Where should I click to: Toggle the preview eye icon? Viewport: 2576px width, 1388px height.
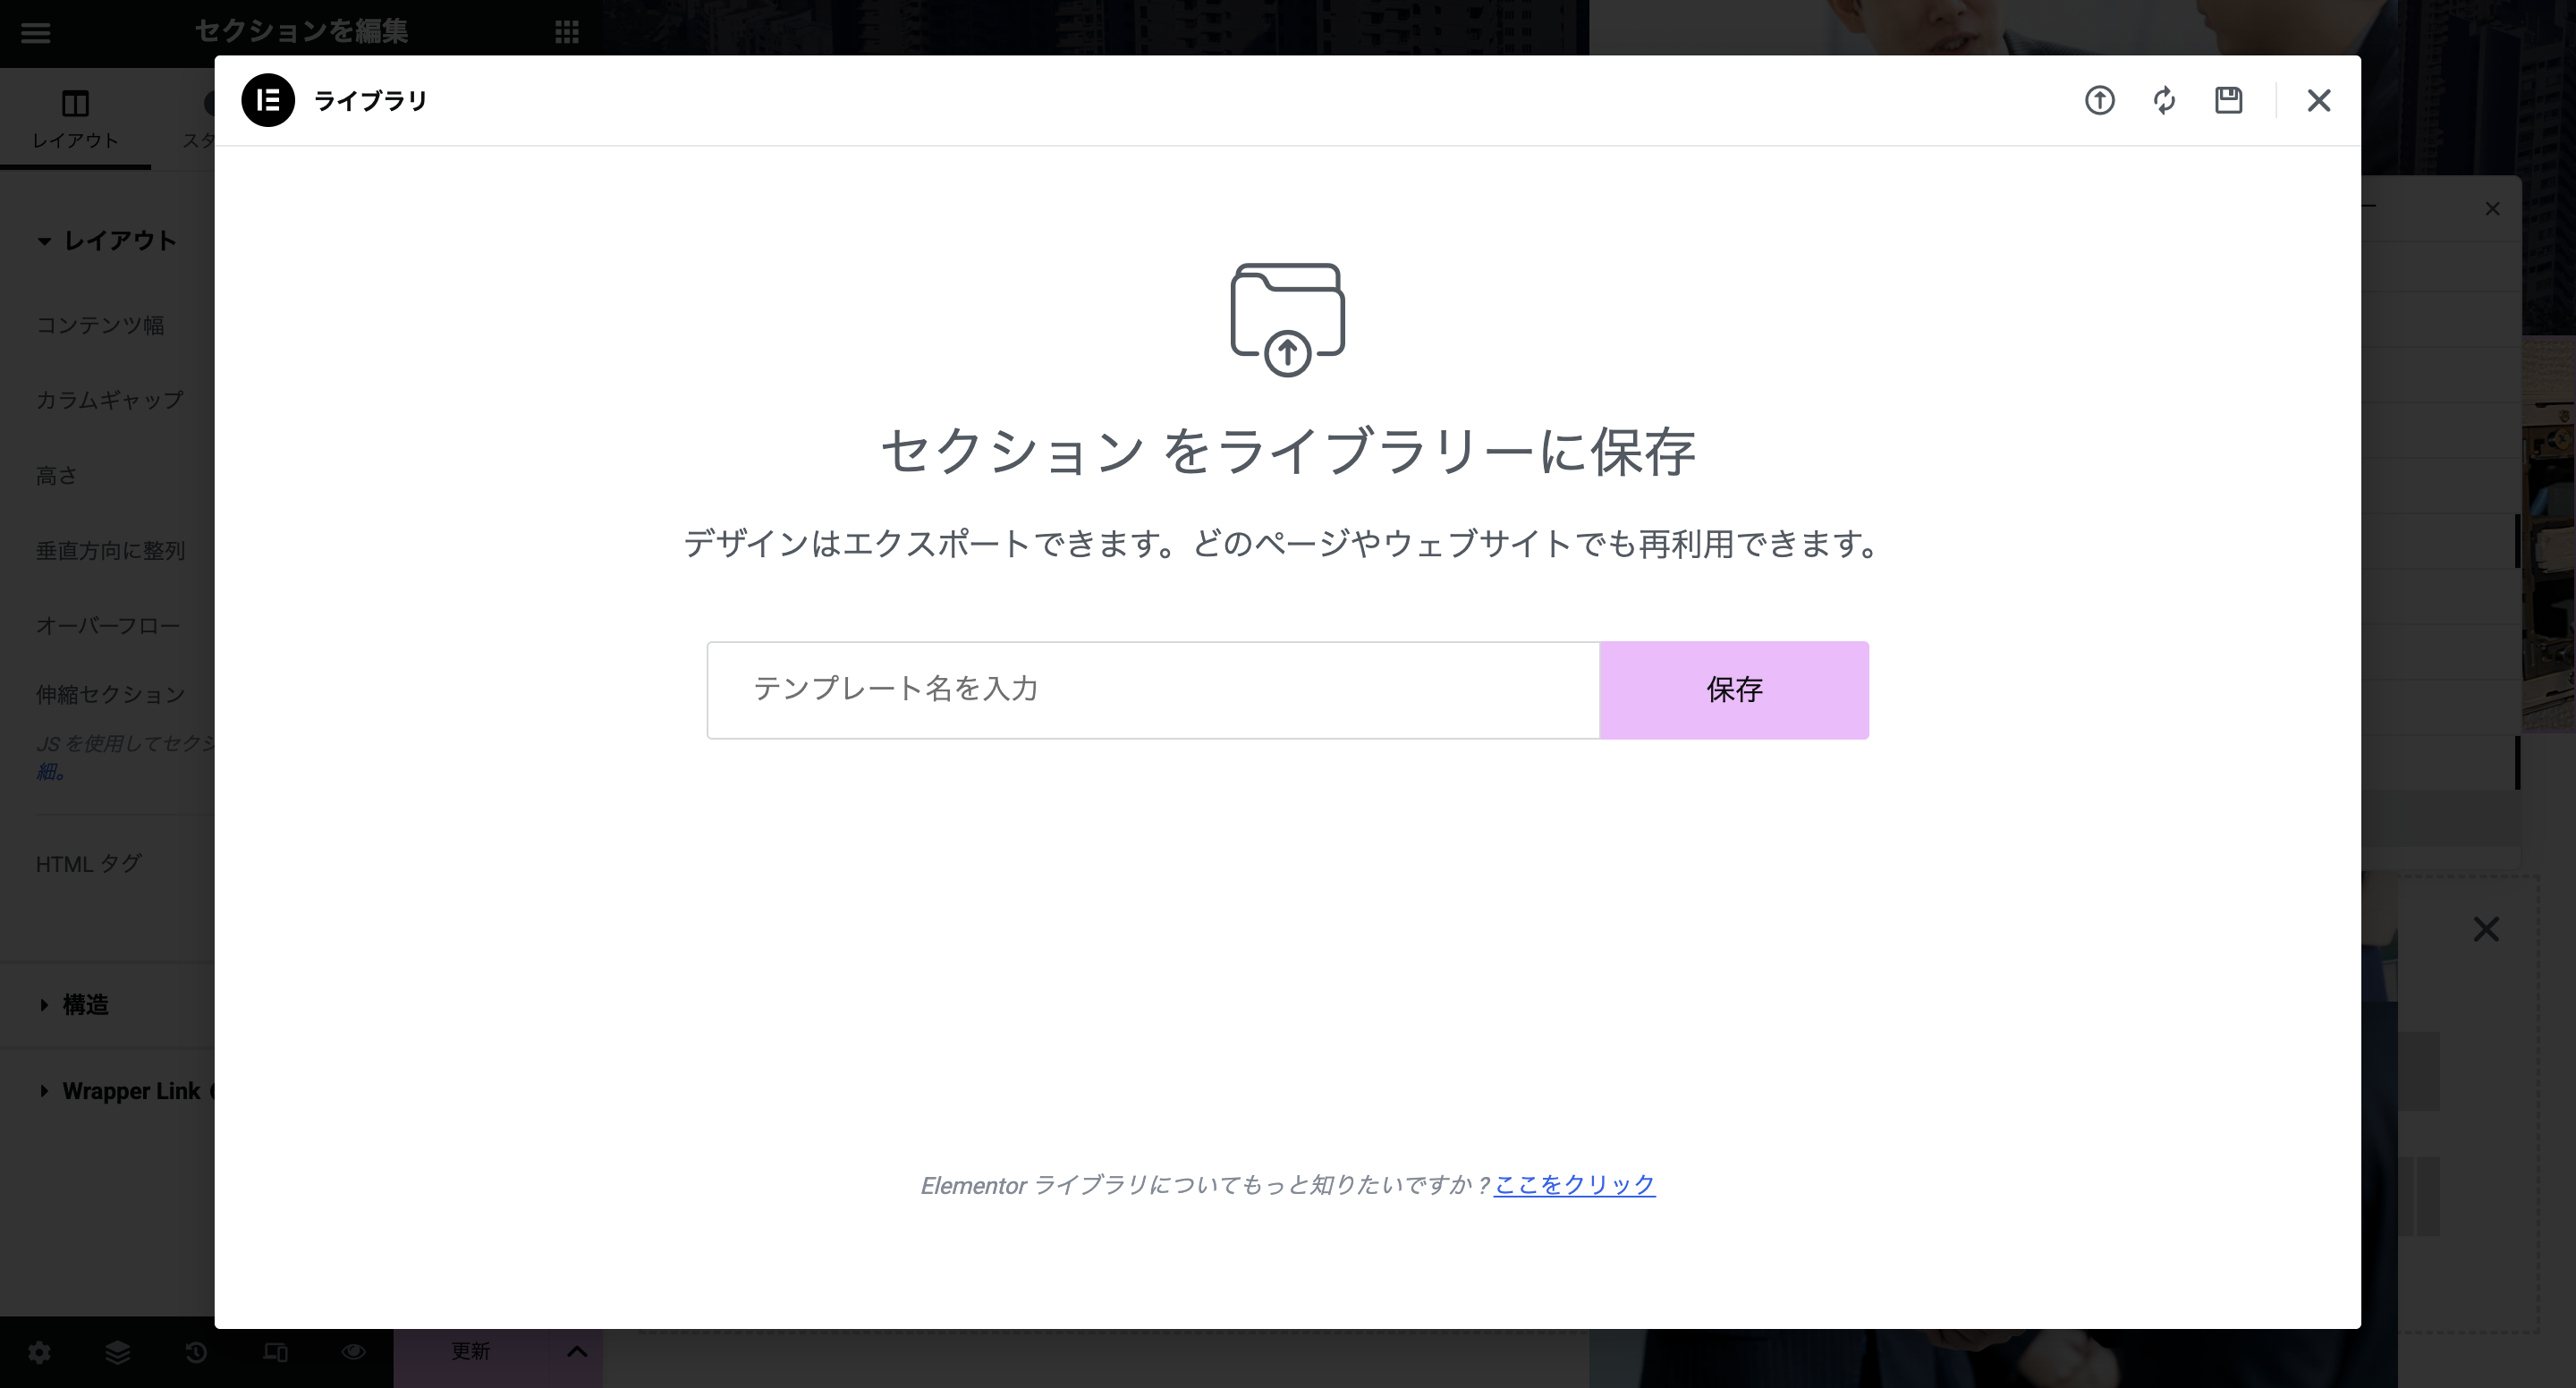(353, 1352)
